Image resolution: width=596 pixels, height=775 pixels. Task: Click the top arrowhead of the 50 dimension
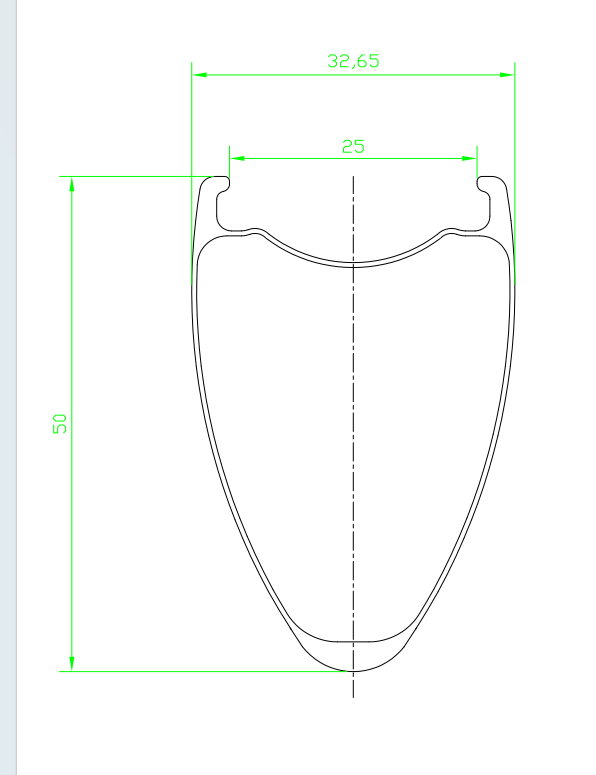click(x=72, y=184)
